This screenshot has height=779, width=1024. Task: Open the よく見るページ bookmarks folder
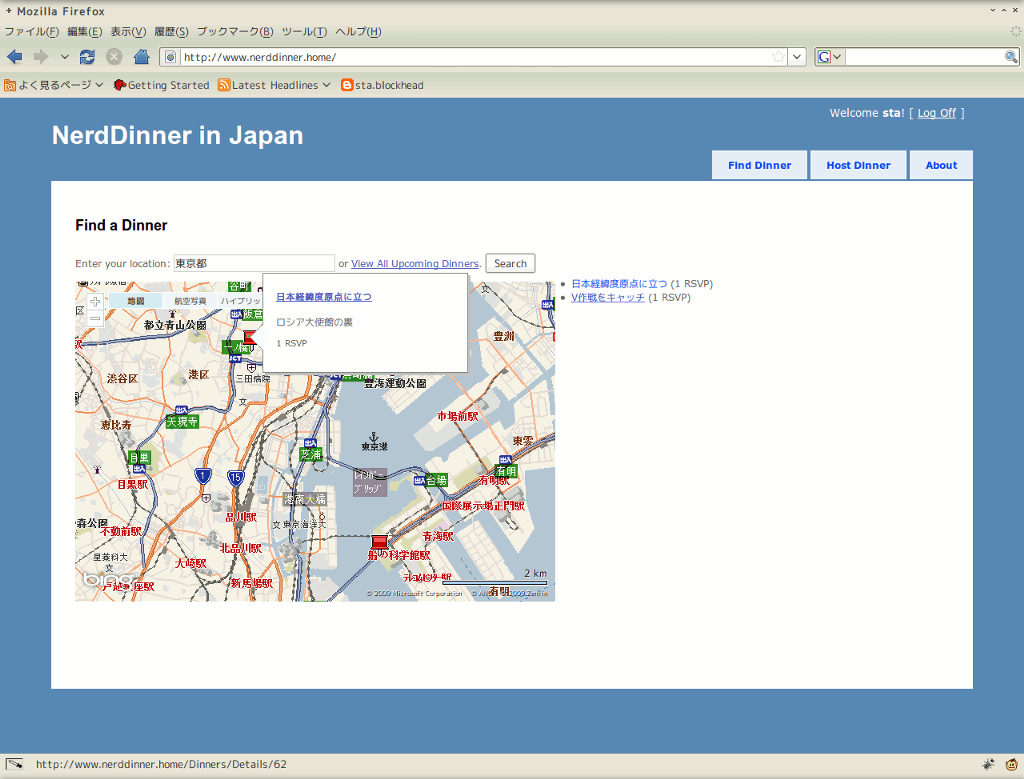[54, 85]
